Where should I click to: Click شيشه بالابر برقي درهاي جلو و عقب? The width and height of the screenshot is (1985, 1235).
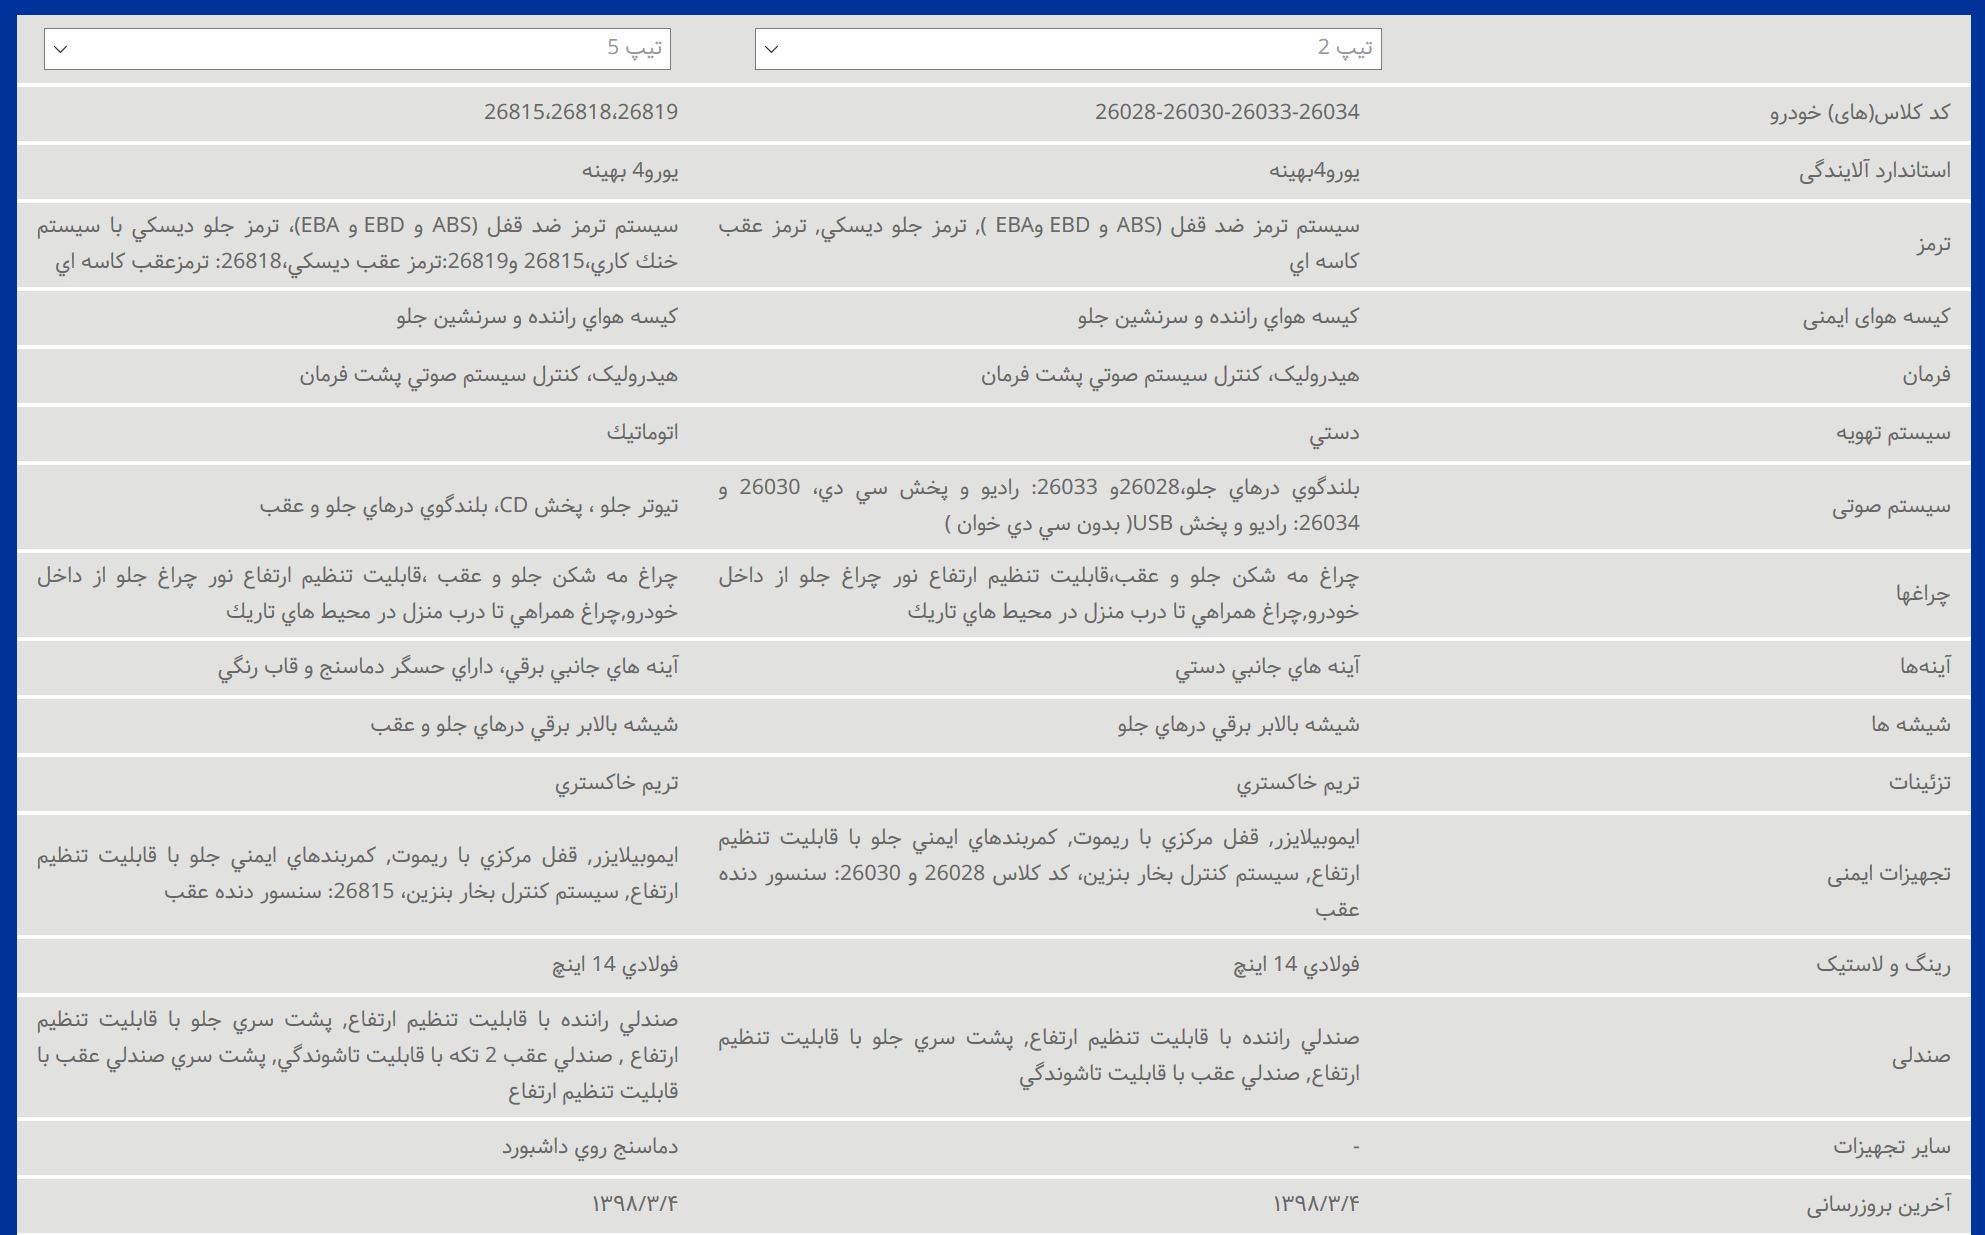(x=524, y=725)
